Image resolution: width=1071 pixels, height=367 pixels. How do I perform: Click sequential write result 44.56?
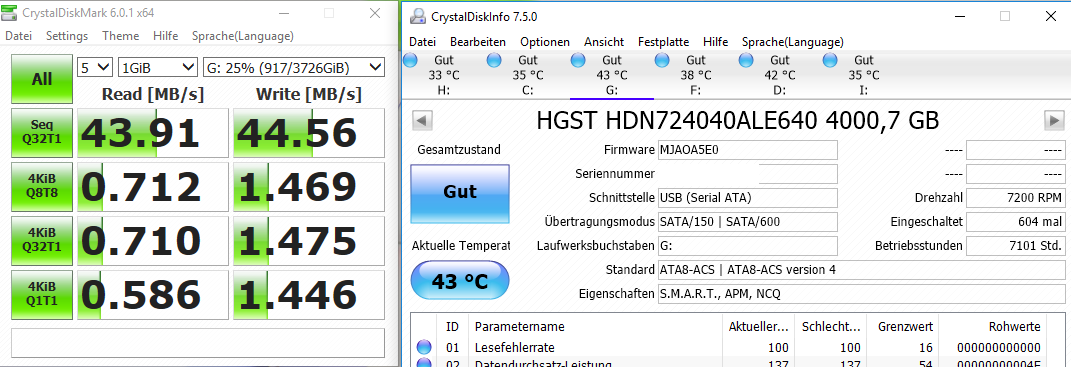coord(309,133)
